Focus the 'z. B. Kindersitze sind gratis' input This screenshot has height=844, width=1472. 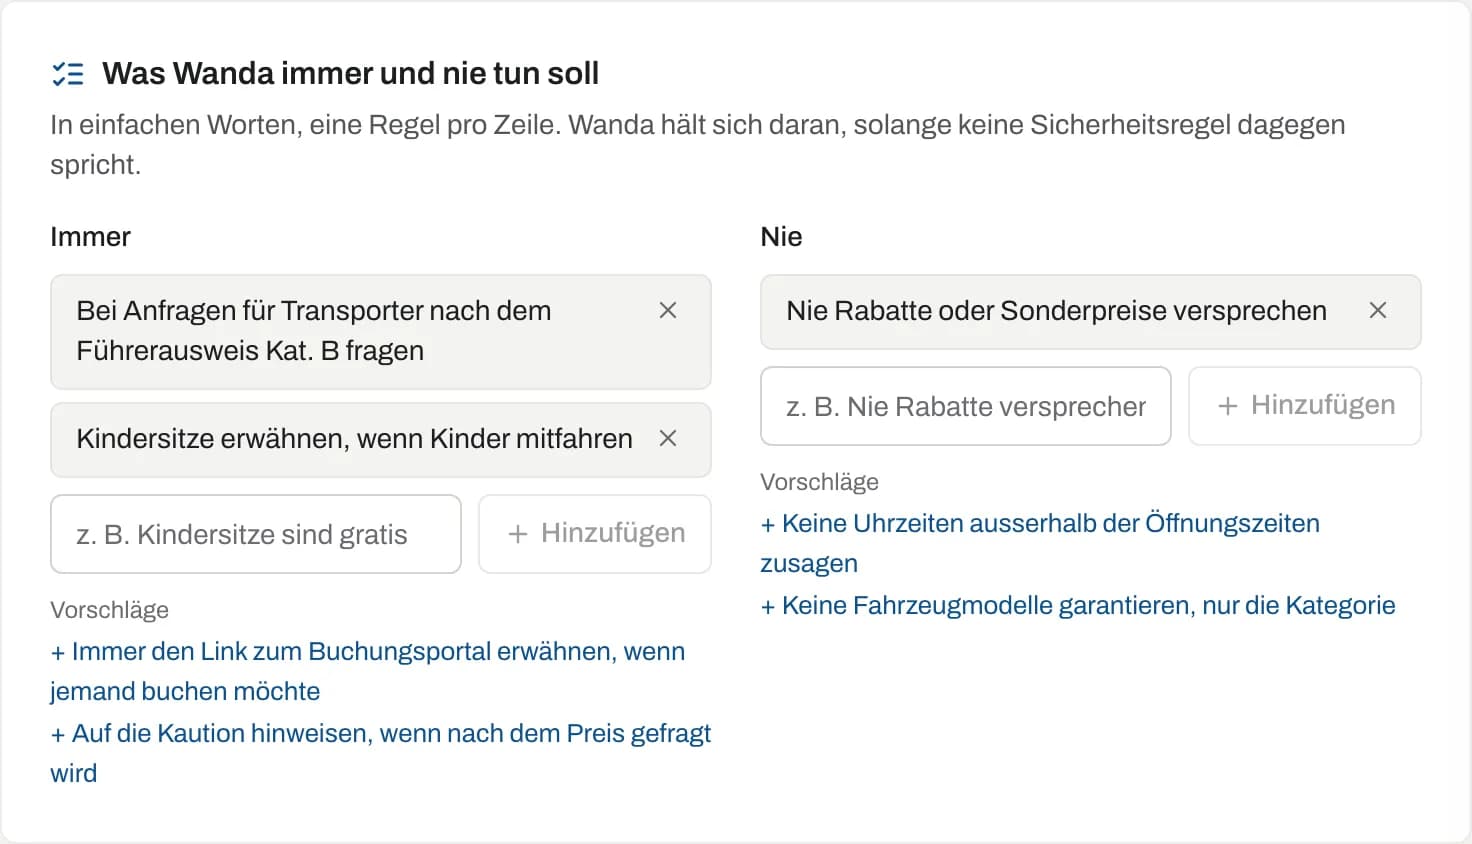click(256, 534)
